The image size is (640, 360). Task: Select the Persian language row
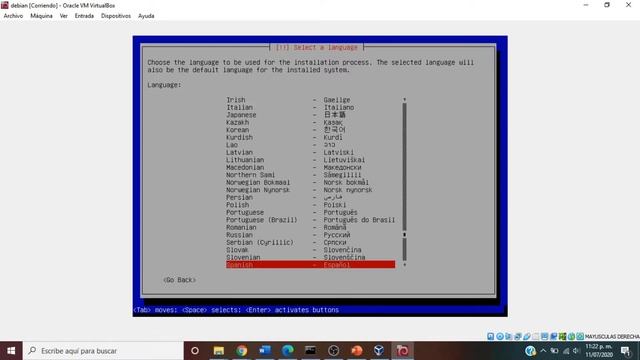click(311, 198)
